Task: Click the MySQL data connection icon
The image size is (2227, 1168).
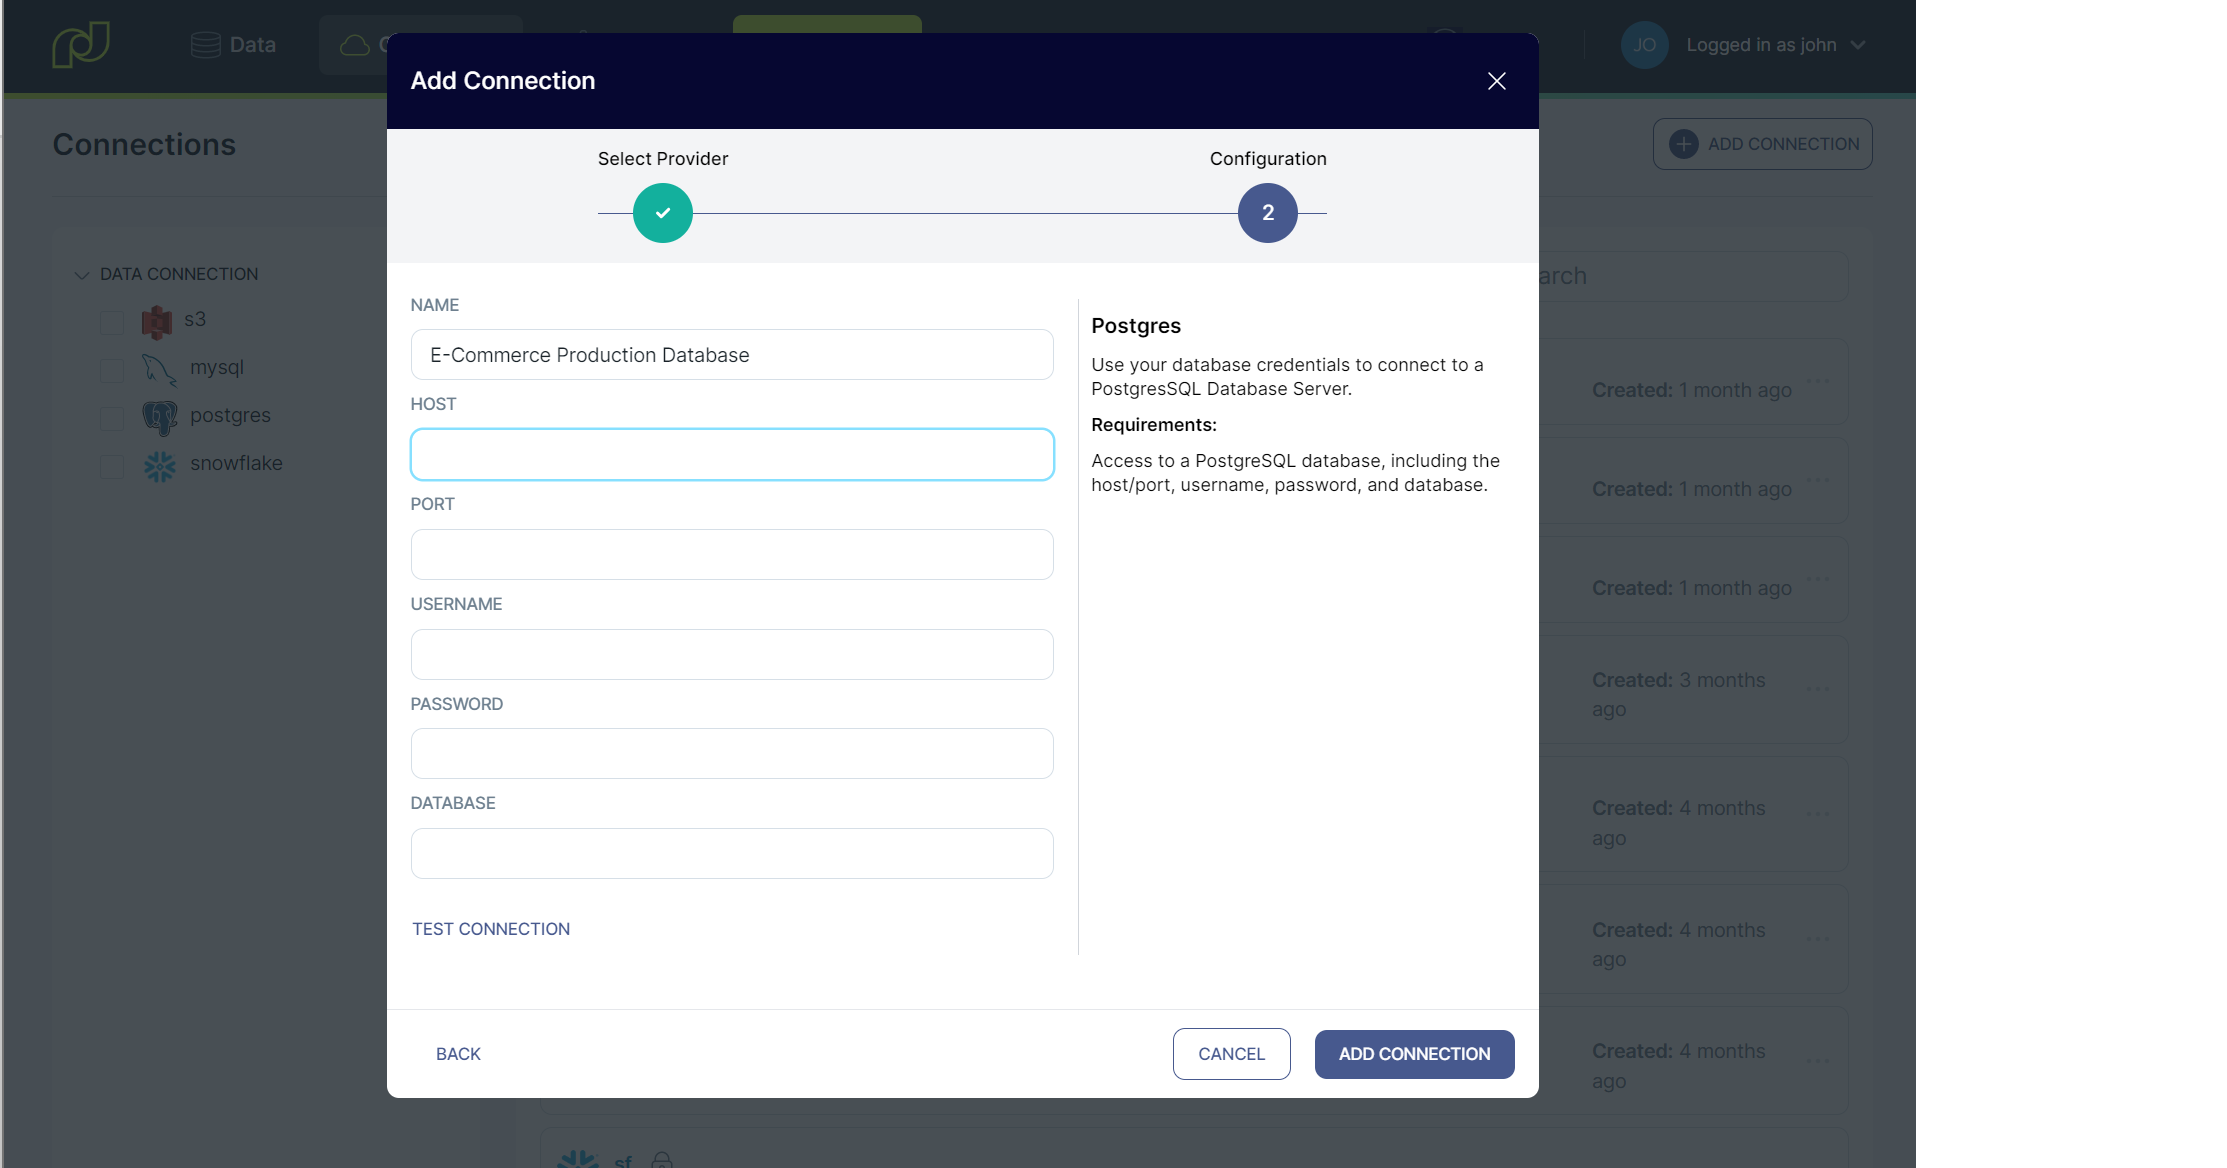Action: tap(158, 367)
